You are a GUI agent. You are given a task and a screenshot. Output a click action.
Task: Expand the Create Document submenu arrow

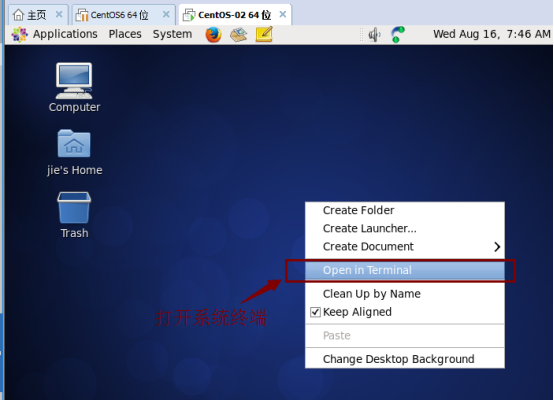[497, 247]
